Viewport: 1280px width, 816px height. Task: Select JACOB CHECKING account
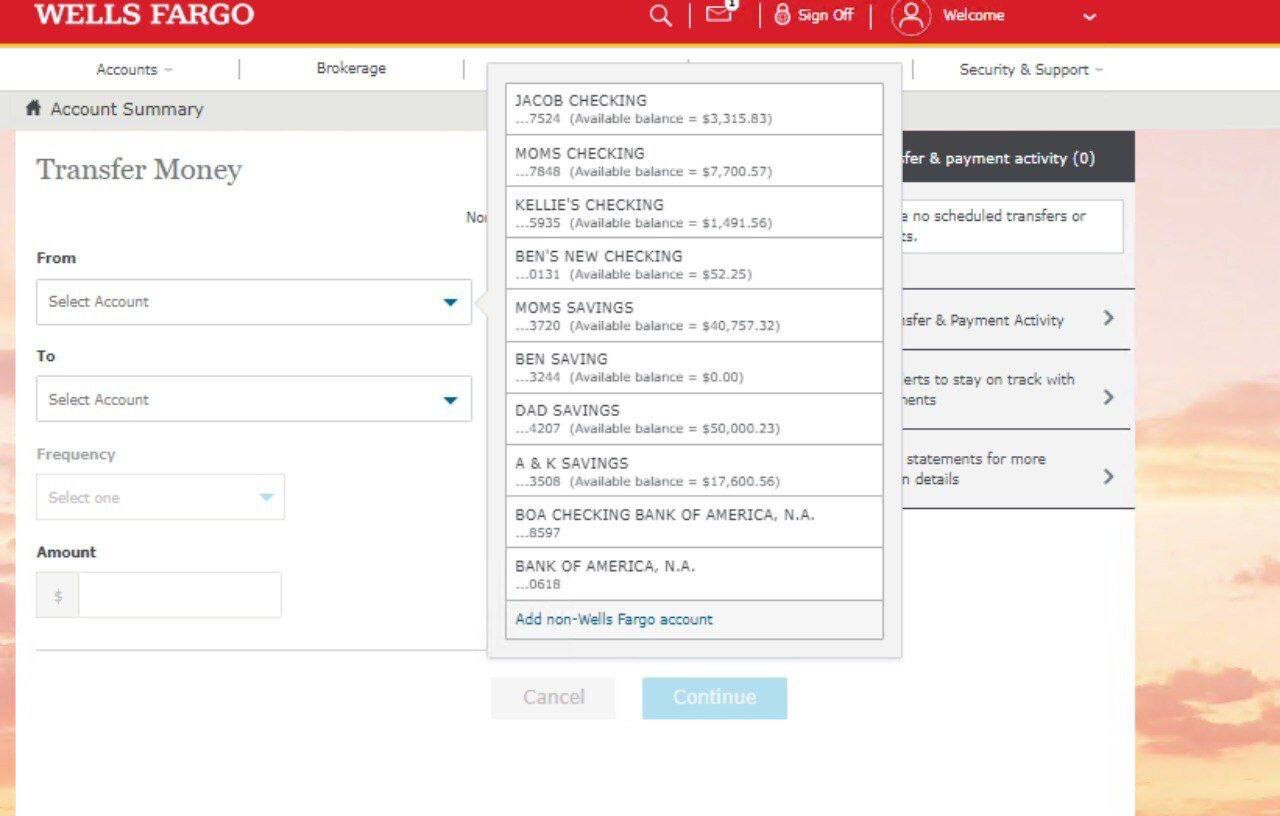pyautogui.click(x=694, y=109)
